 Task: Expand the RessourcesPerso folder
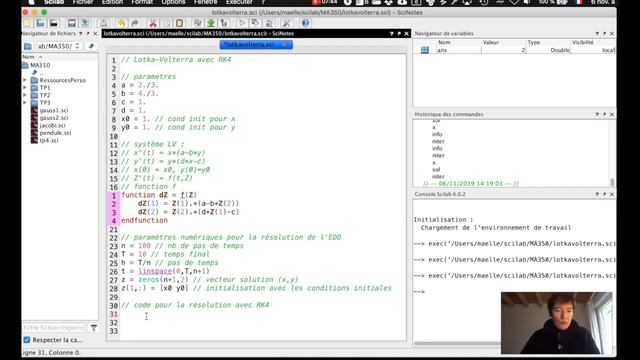point(25,80)
